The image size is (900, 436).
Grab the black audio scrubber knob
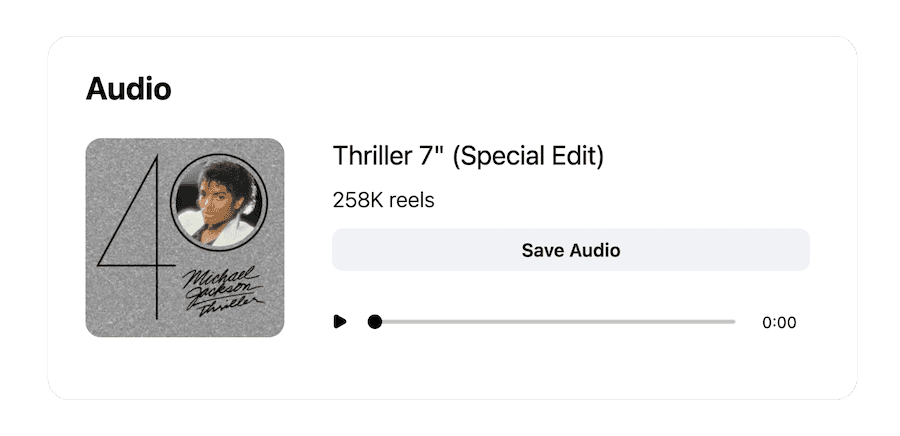(375, 322)
